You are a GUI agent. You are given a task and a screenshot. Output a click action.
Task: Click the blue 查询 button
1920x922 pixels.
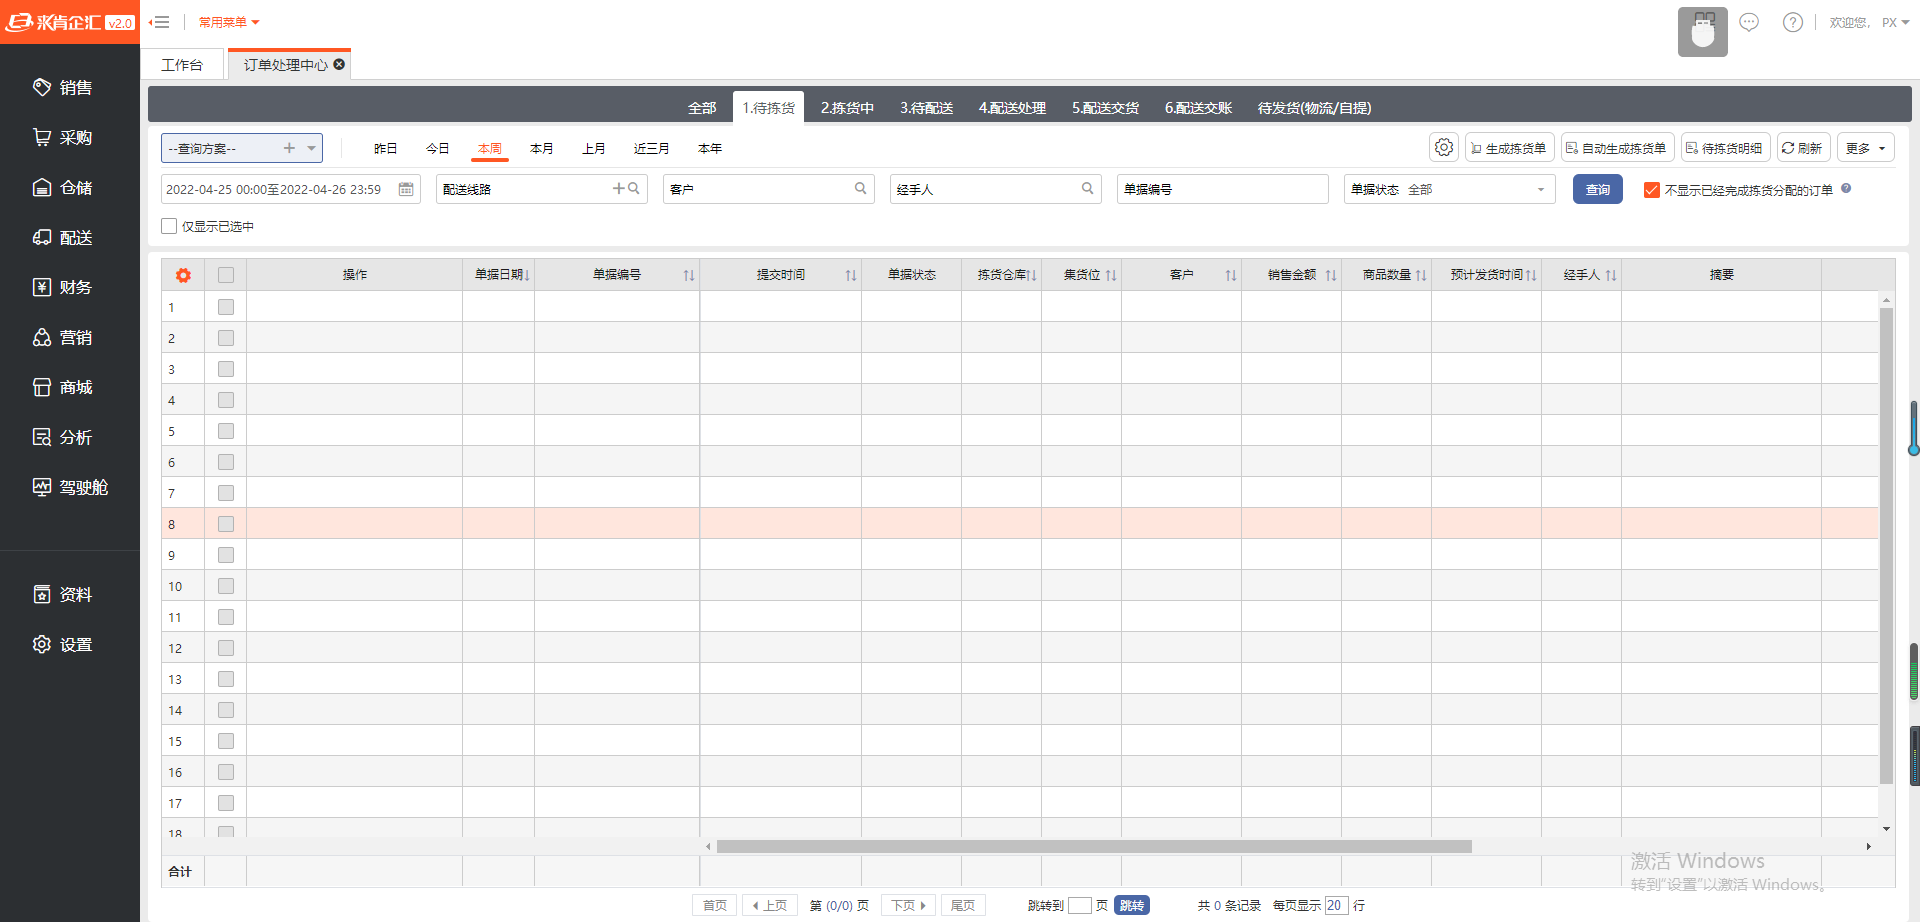click(x=1597, y=189)
